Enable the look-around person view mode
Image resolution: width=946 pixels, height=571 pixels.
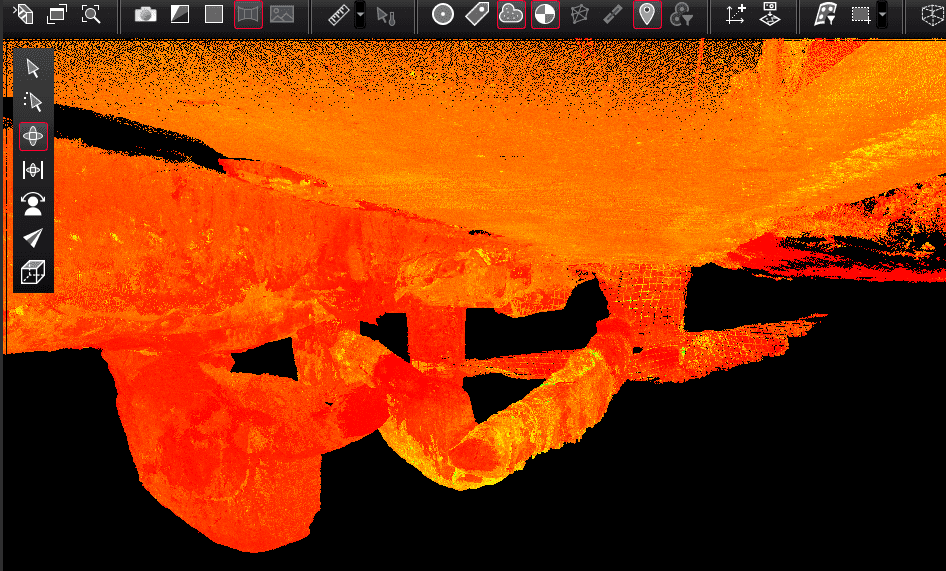[x=33, y=204]
